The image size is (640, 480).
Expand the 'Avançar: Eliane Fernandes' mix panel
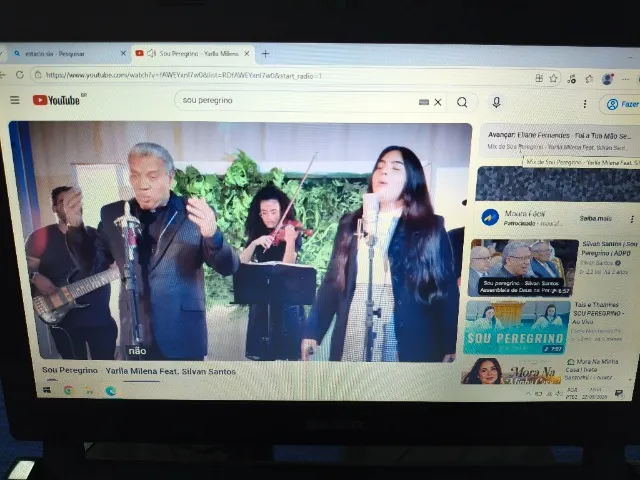pos(559,140)
